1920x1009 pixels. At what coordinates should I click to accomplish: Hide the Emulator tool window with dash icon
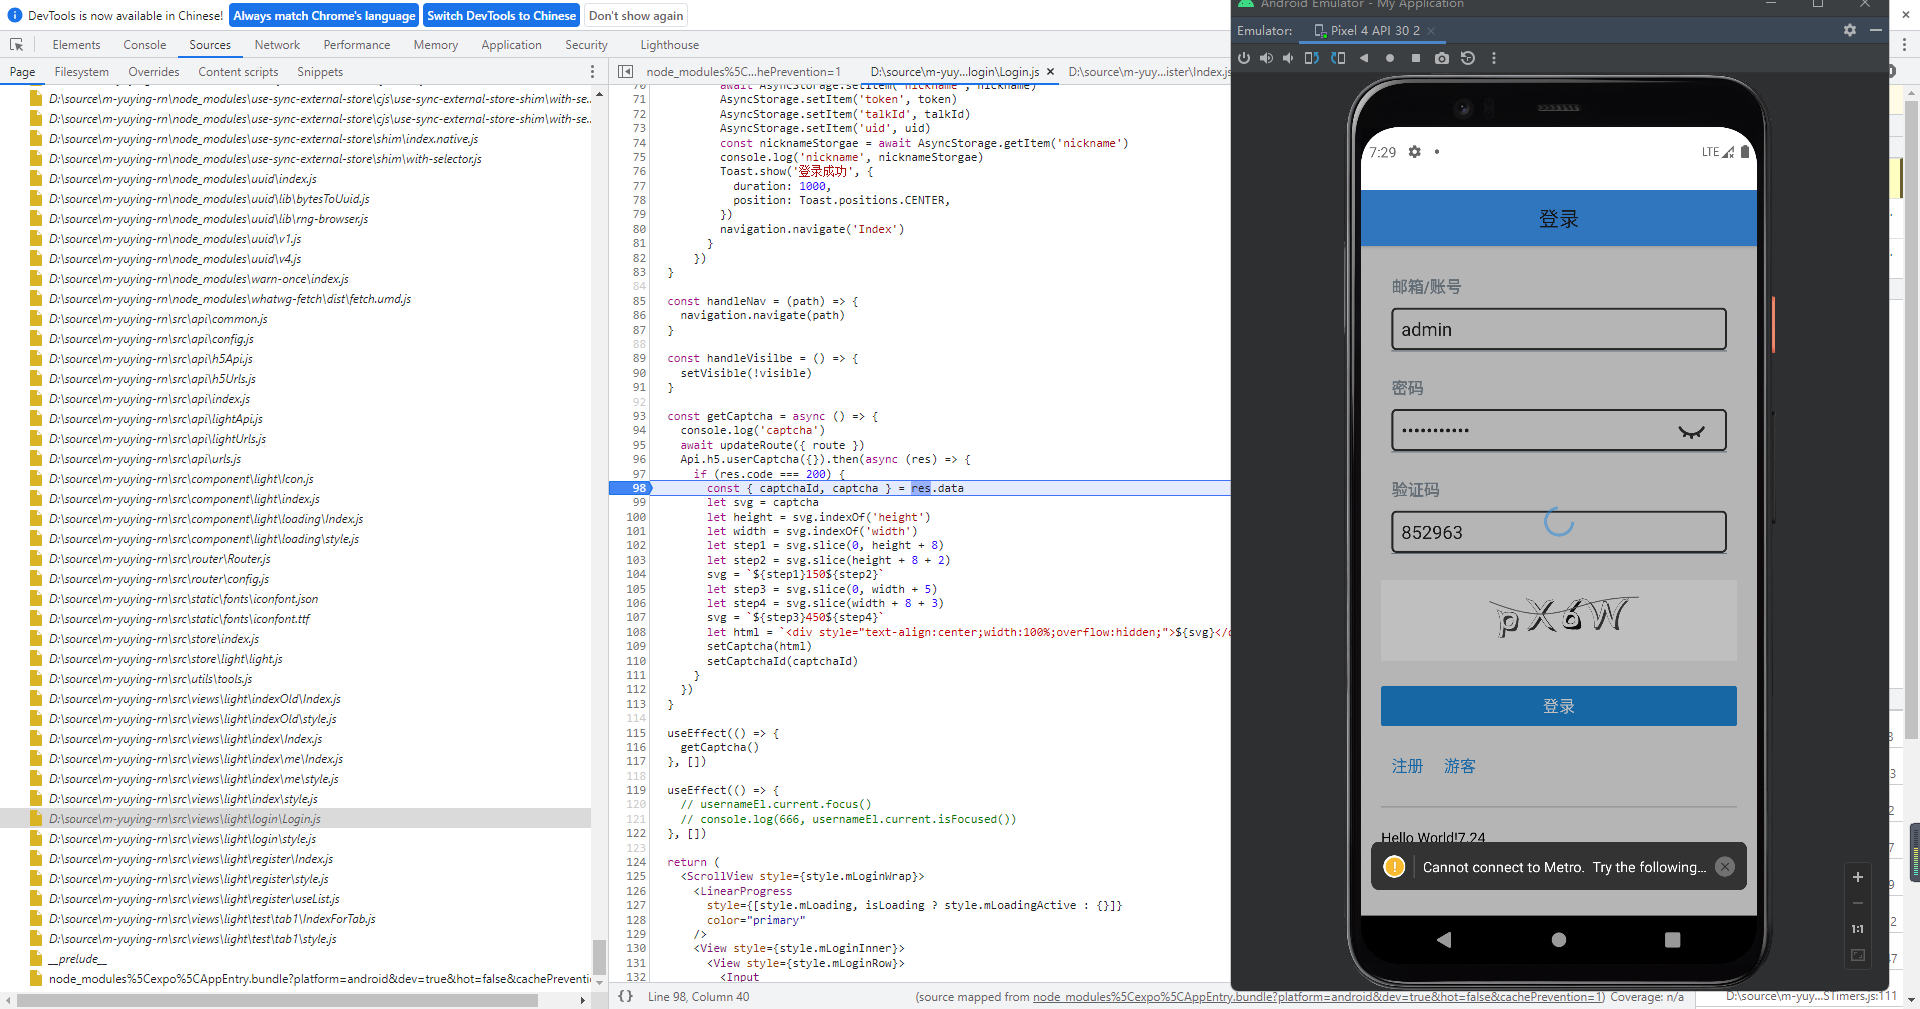pos(1876,30)
